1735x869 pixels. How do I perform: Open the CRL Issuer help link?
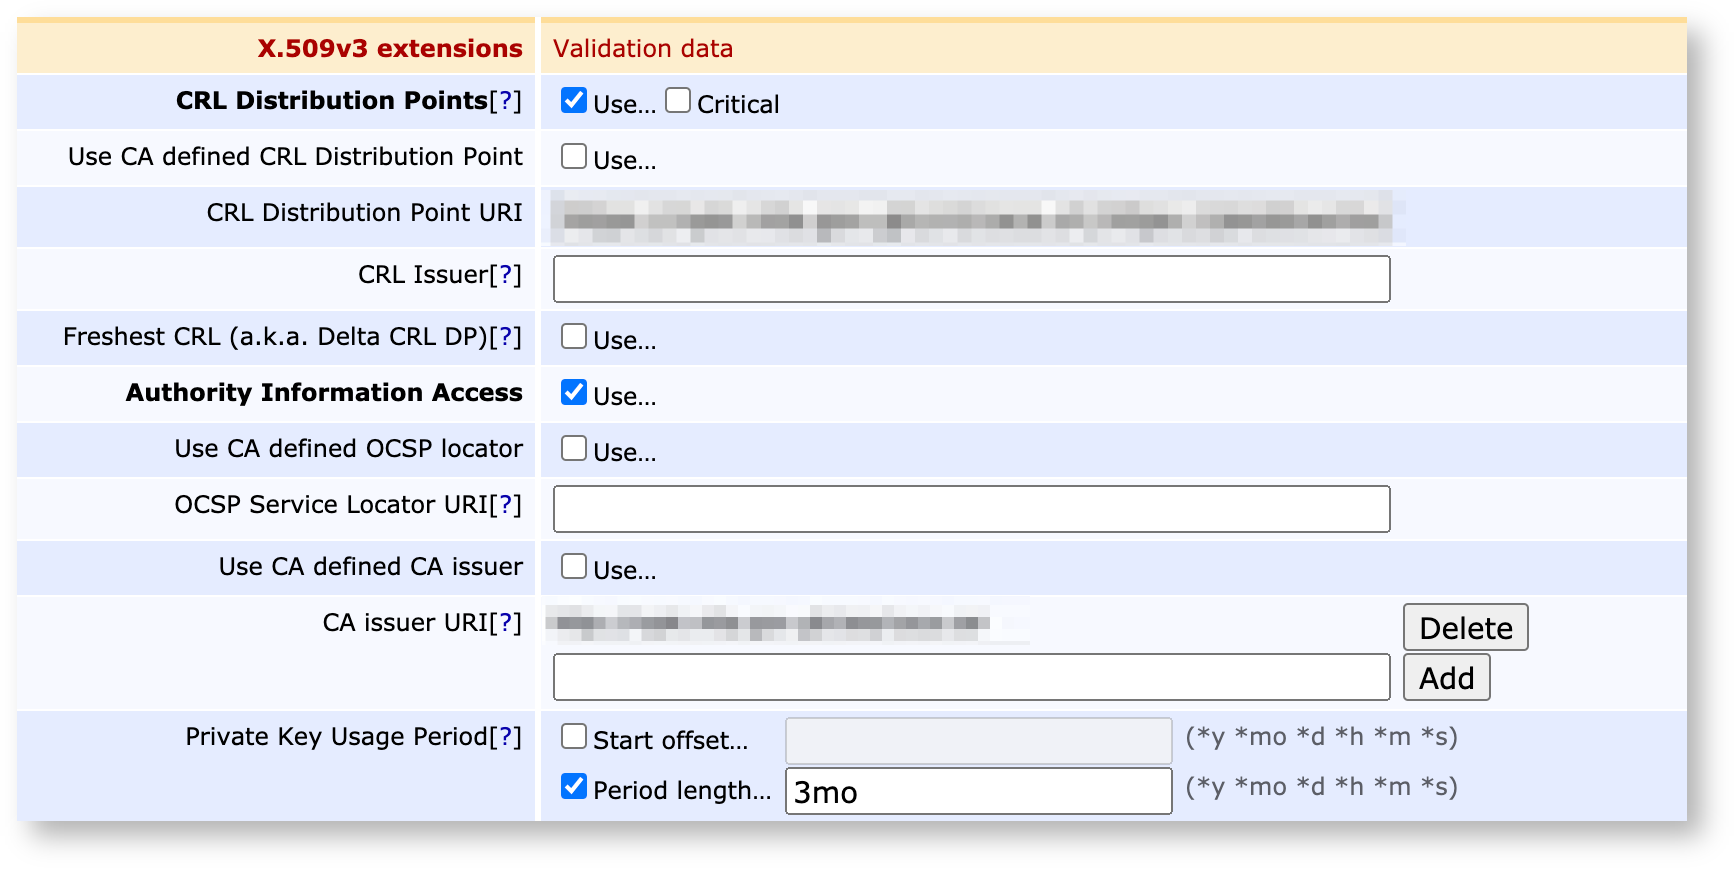505,275
